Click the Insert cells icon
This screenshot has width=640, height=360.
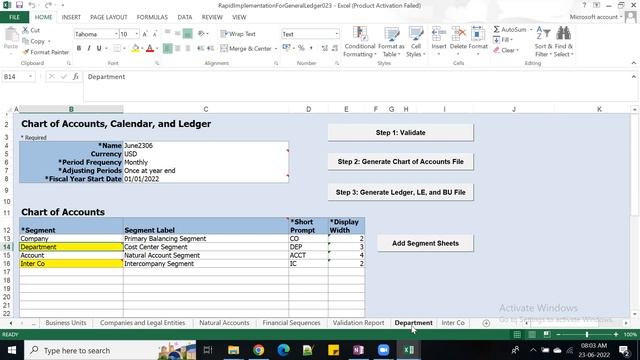point(439,34)
